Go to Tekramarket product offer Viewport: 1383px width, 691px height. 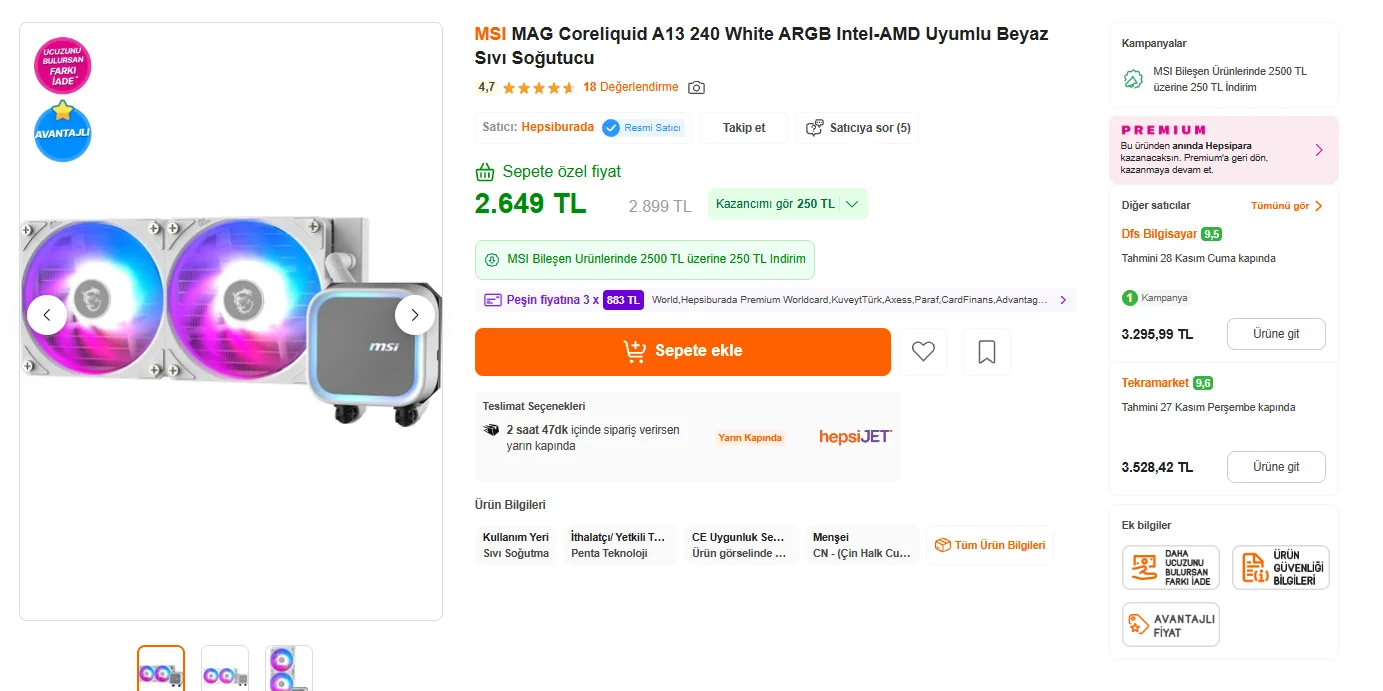point(1275,467)
